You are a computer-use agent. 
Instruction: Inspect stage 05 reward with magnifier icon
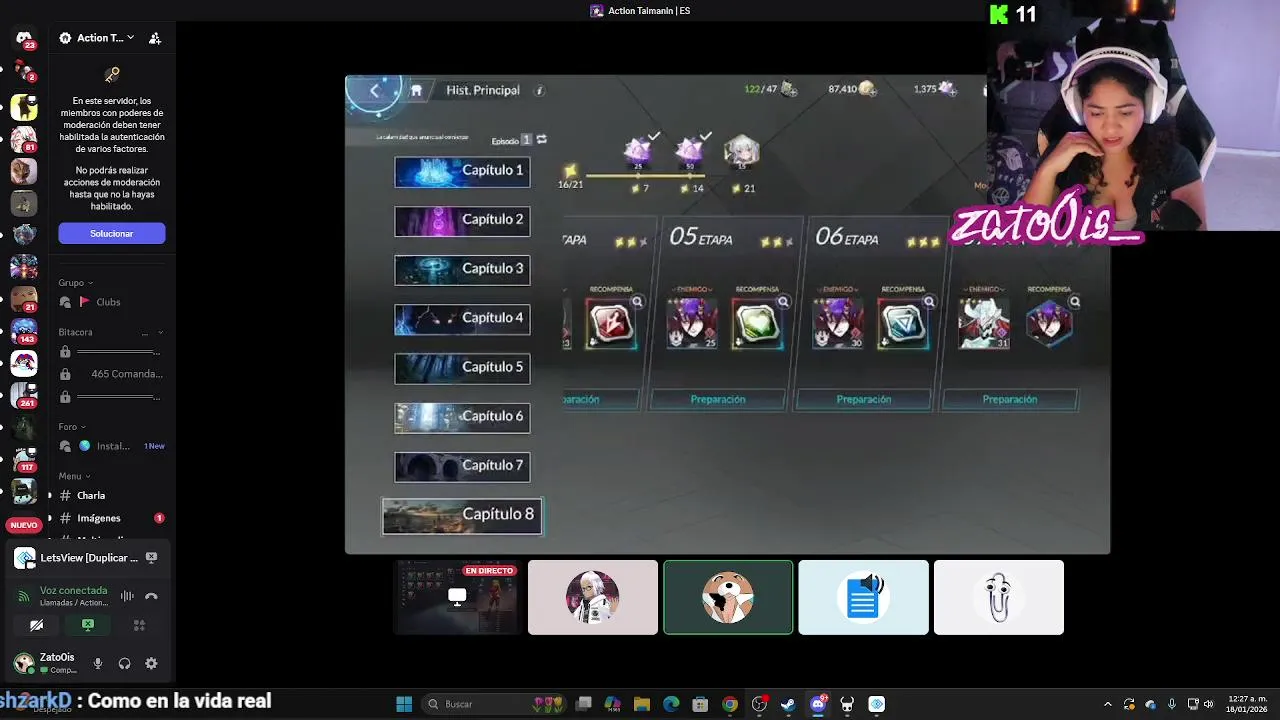point(783,302)
